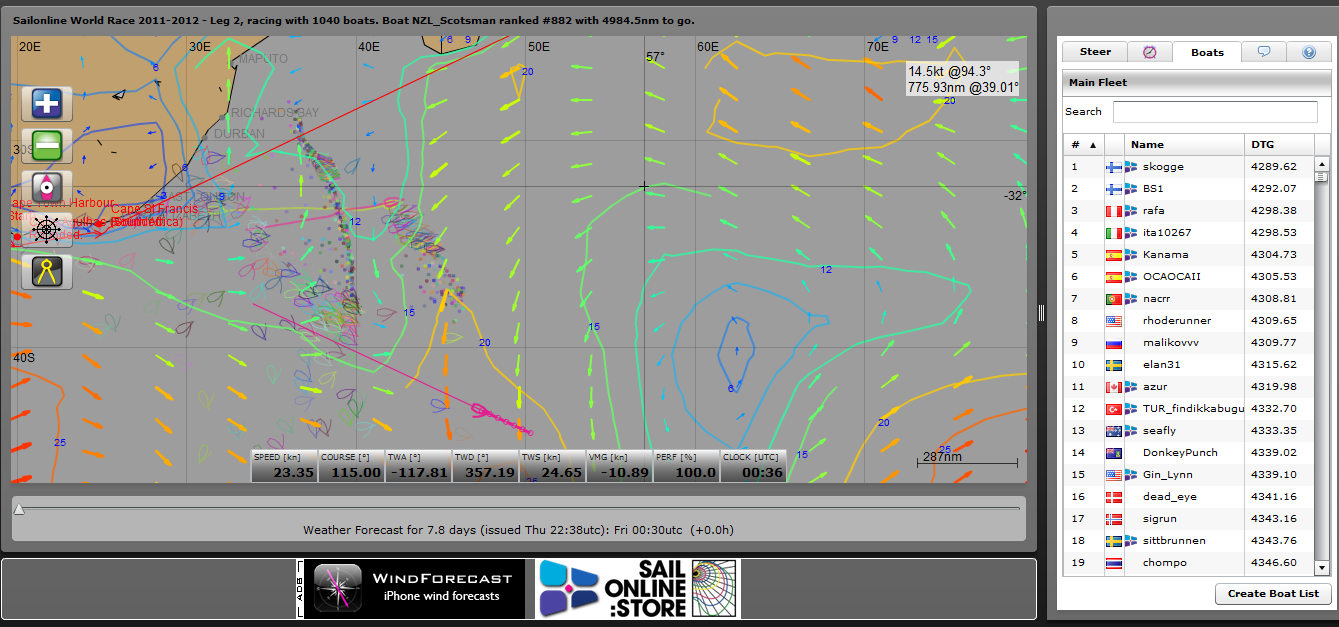Click the DURBAN label on the map

coord(239,134)
